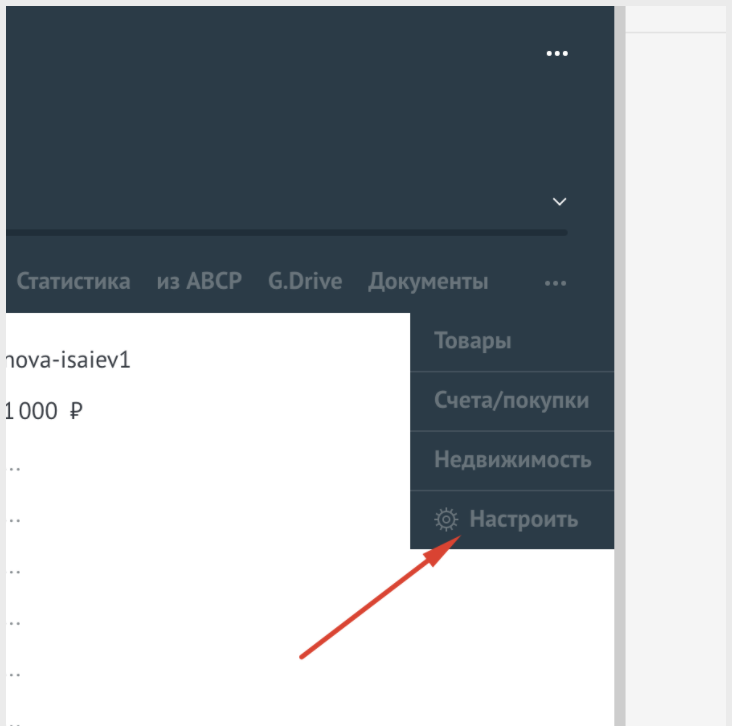Click the ₽ currency symbol
This screenshot has height=726, width=732.
point(76,411)
